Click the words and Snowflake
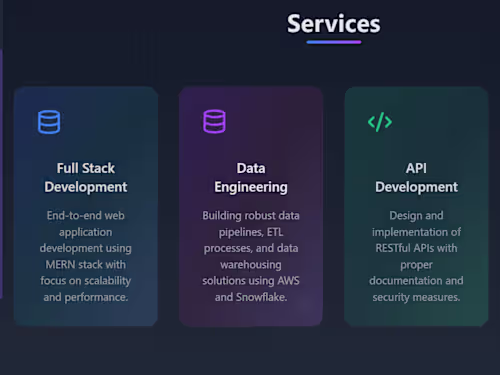Viewport: 500px width, 375px height. point(251,297)
